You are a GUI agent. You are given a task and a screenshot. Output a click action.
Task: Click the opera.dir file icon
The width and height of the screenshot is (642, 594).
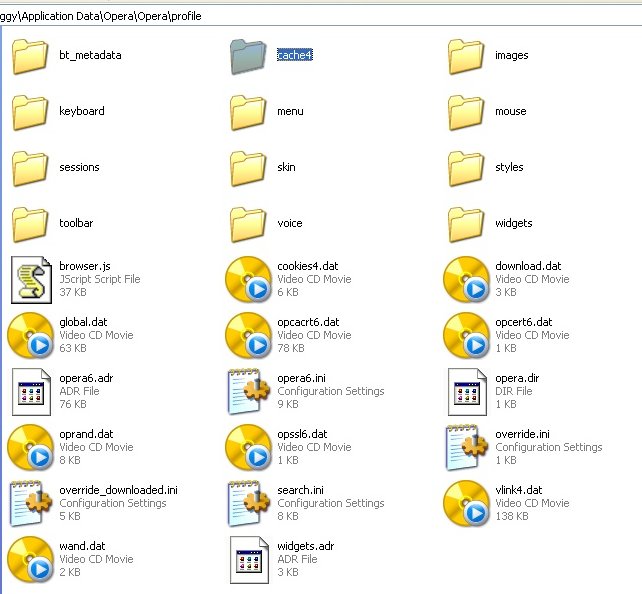[466, 391]
